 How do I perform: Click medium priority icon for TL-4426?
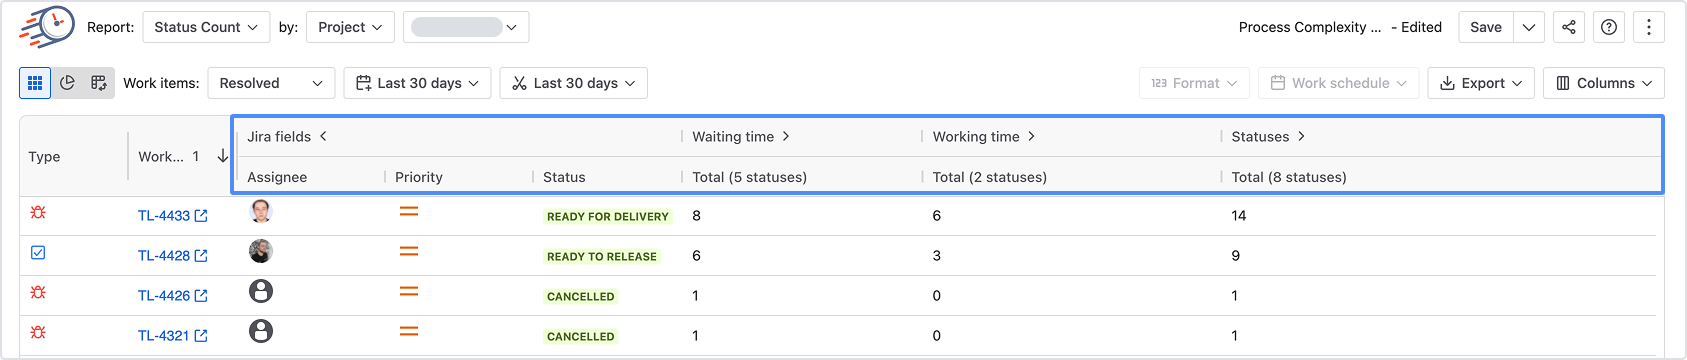(x=409, y=291)
